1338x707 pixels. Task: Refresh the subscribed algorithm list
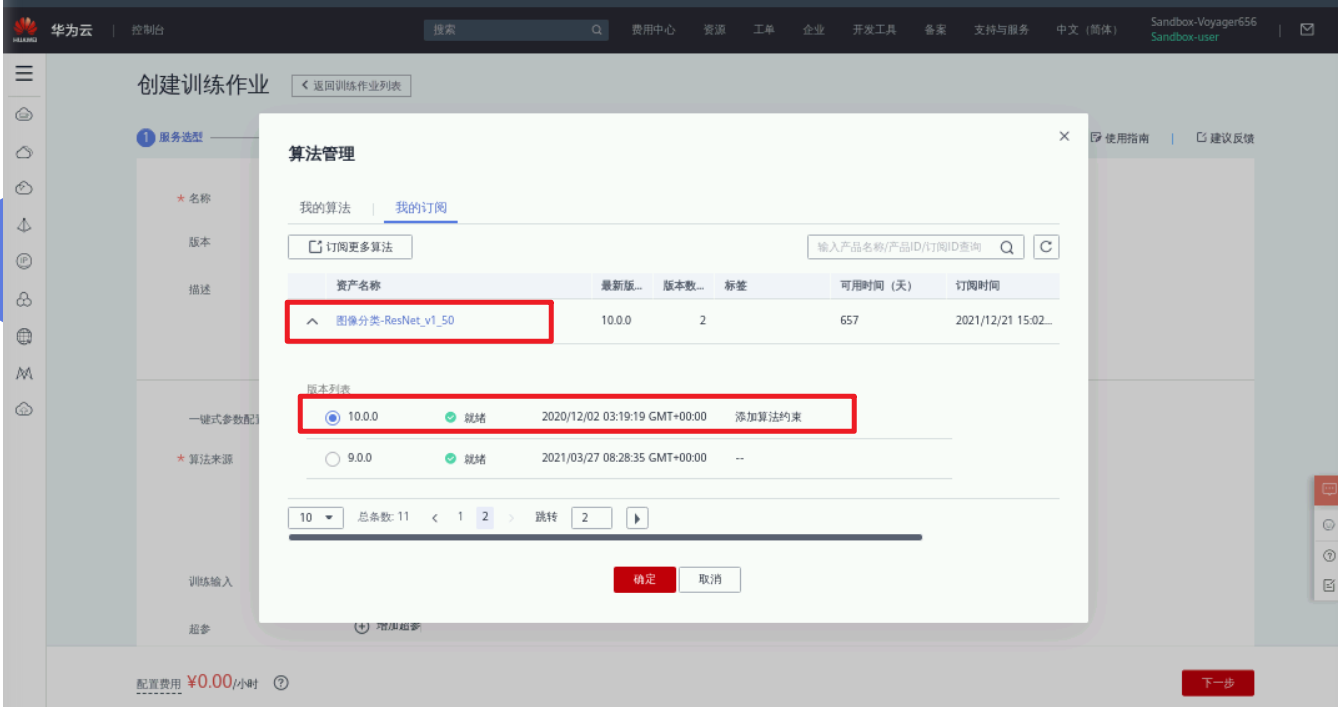point(1045,247)
